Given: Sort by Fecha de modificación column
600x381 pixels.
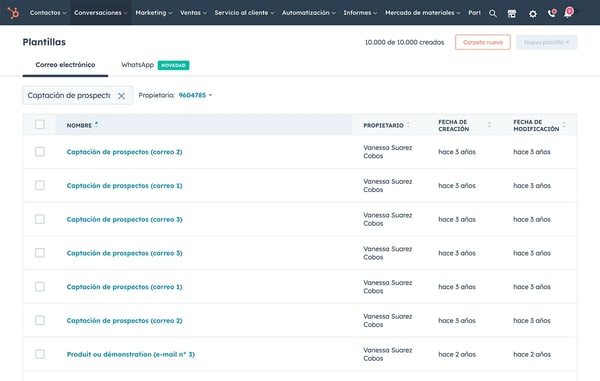Looking at the screenshot, I should point(539,125).
